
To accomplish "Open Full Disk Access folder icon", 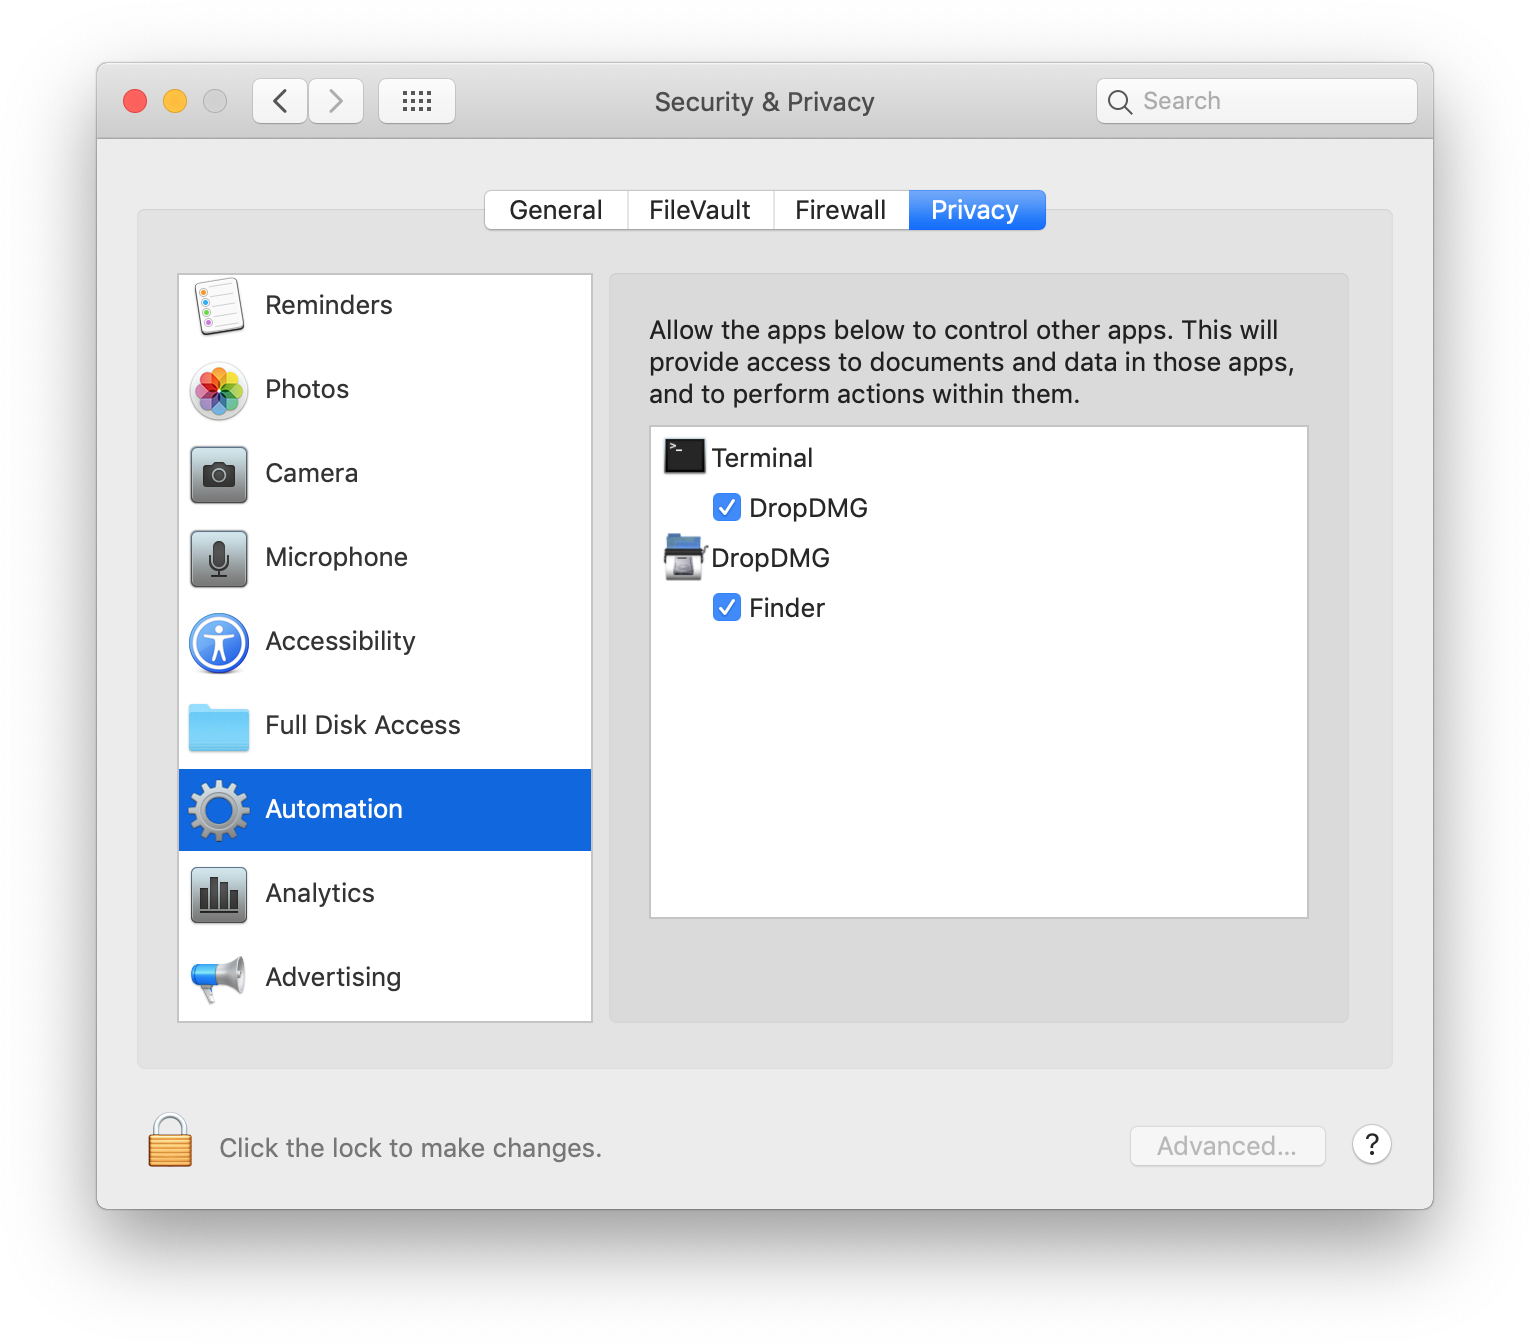I will pos(219,726).
